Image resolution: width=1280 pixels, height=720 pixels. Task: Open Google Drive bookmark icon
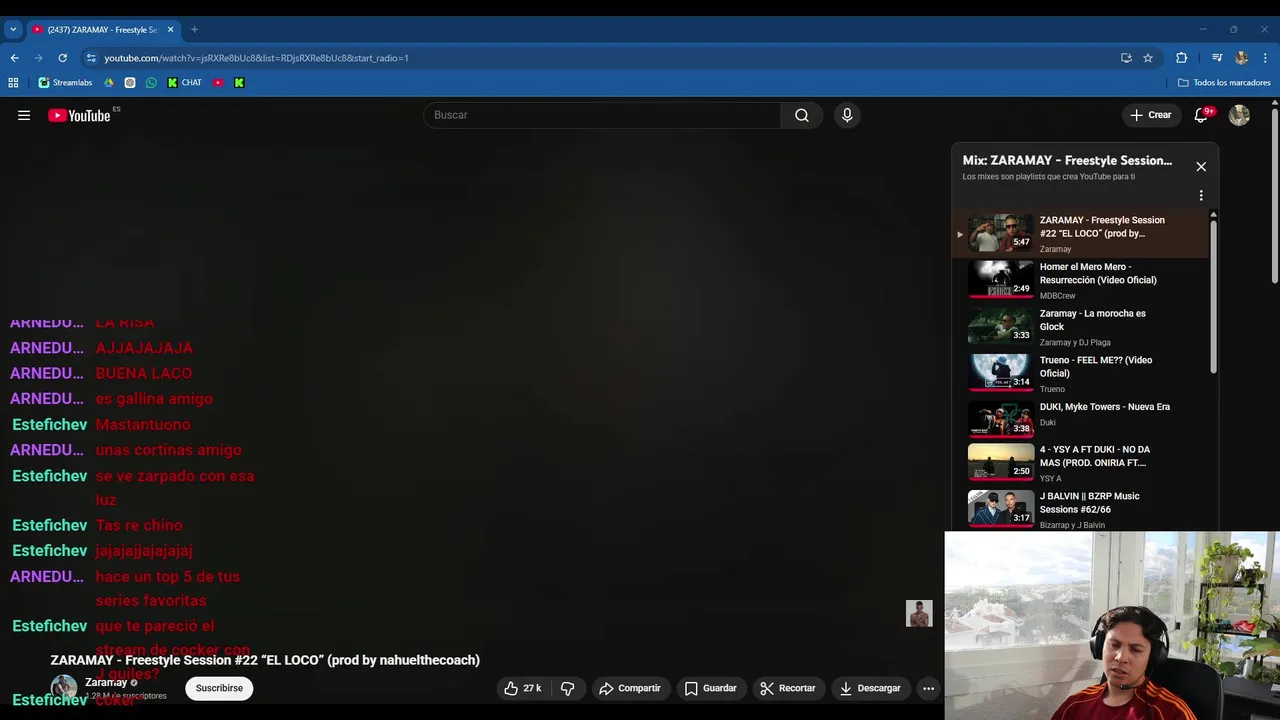pos(109,83)
